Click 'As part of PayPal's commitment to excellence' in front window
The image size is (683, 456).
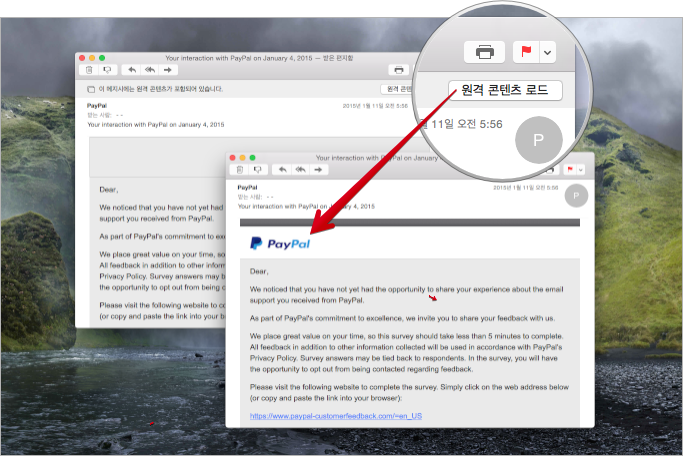402,318
